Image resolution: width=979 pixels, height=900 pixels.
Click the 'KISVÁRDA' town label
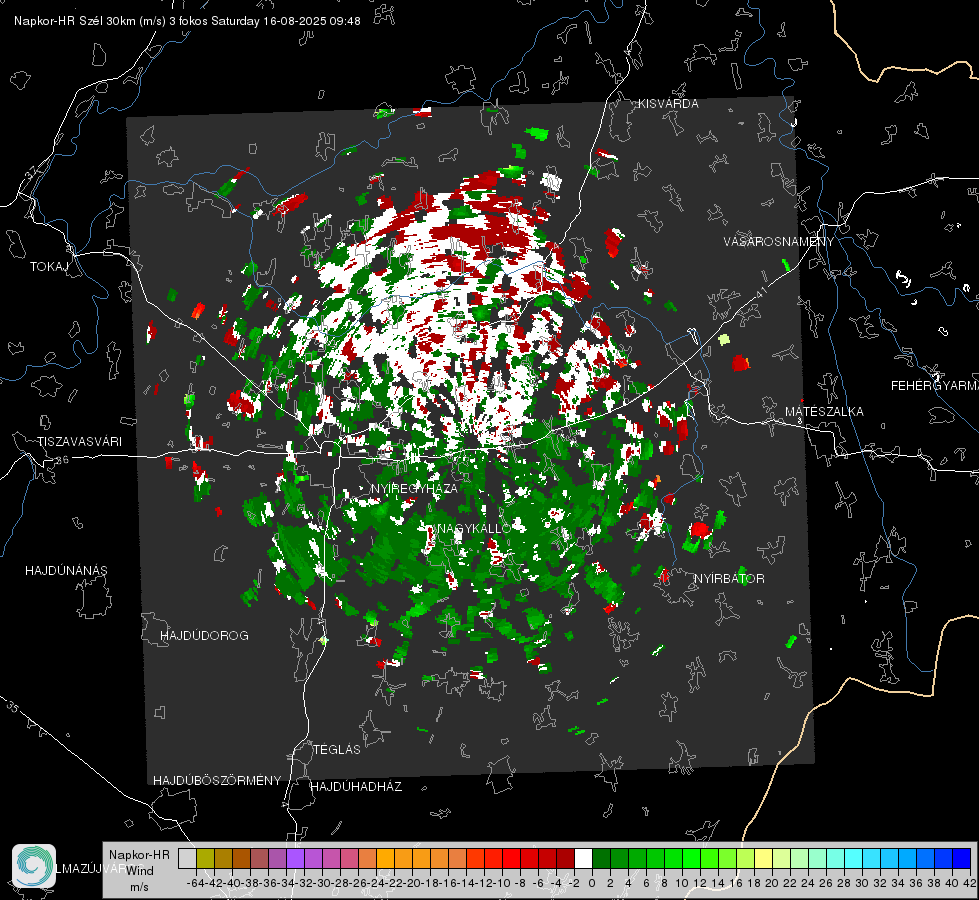[668, 104]
